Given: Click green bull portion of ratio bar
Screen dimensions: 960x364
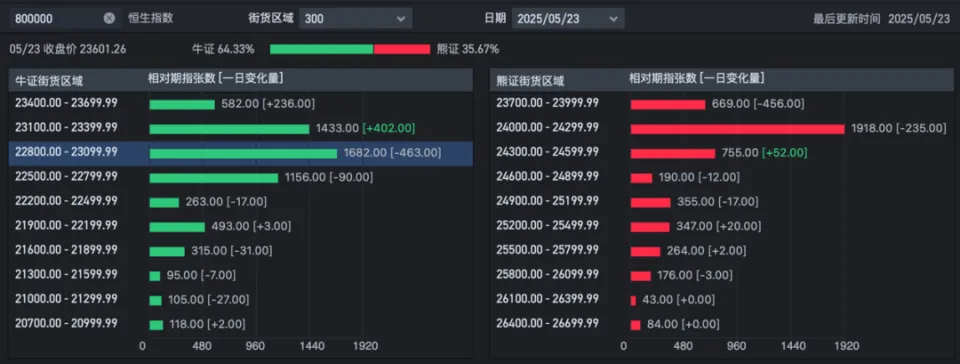Looking at the screenshot, I should tap(321, 50).
